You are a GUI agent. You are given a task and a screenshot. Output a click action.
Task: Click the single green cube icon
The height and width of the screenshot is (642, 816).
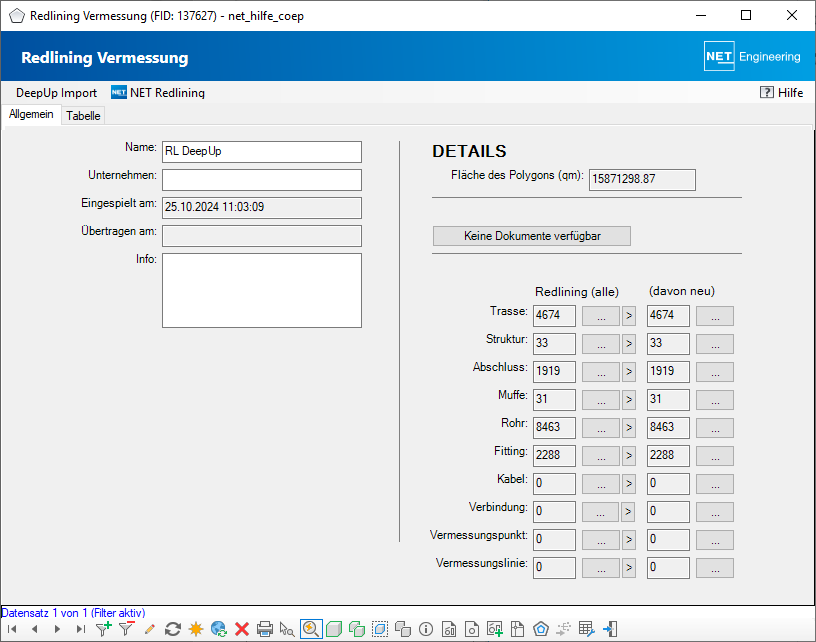(334, 629)
